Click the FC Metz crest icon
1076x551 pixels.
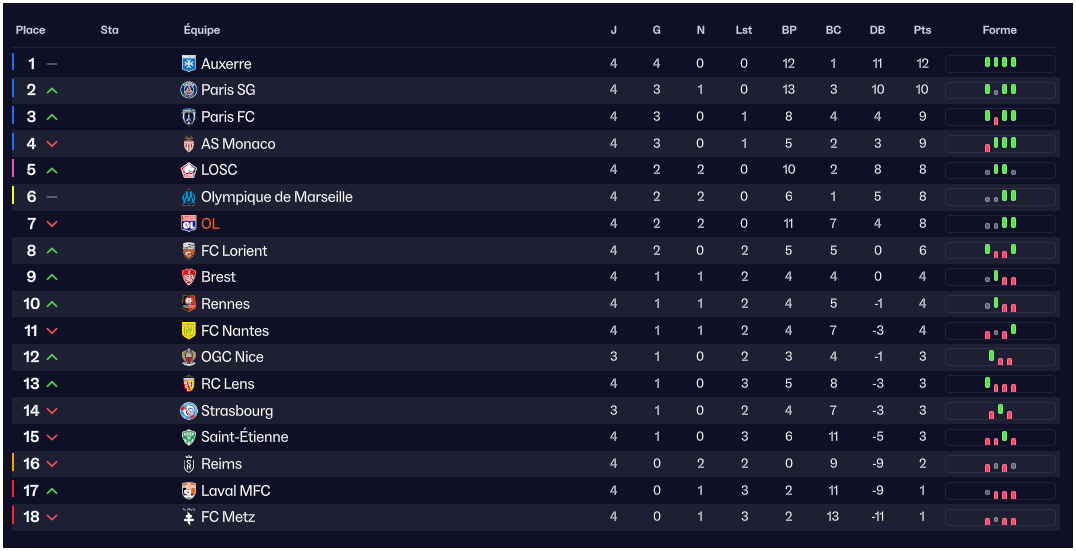tap(189, 517)
